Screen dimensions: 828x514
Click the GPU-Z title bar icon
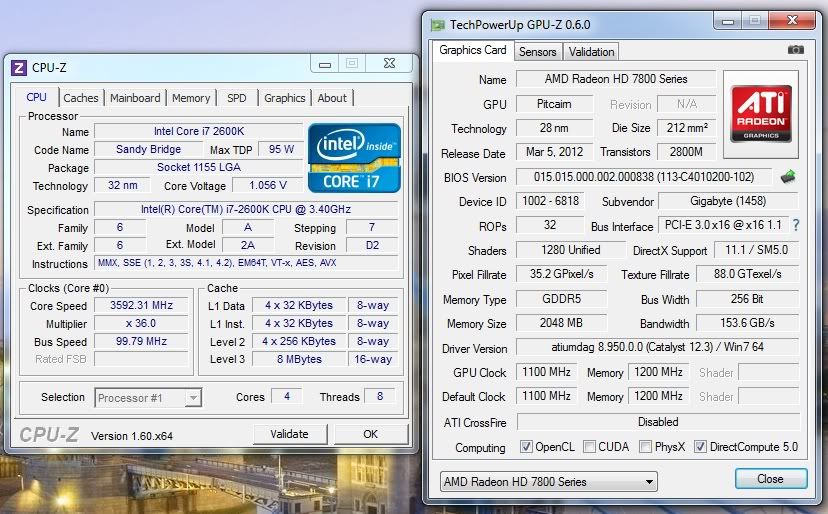click(438, 25)
